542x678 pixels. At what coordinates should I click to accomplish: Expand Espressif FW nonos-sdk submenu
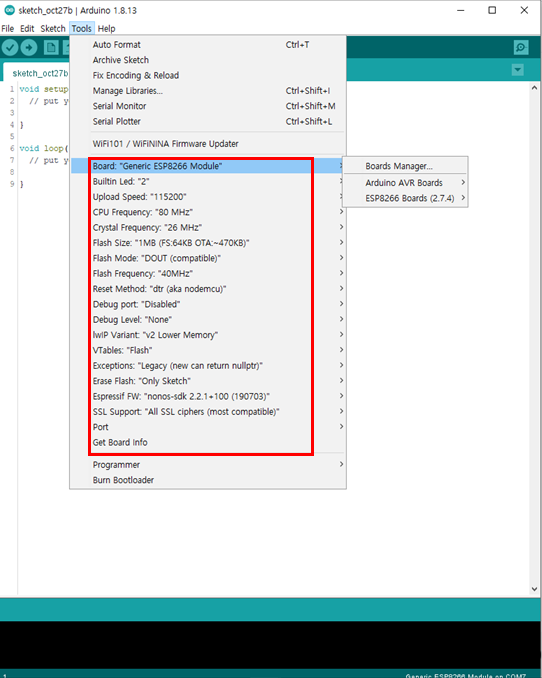[x=208, y=396]
